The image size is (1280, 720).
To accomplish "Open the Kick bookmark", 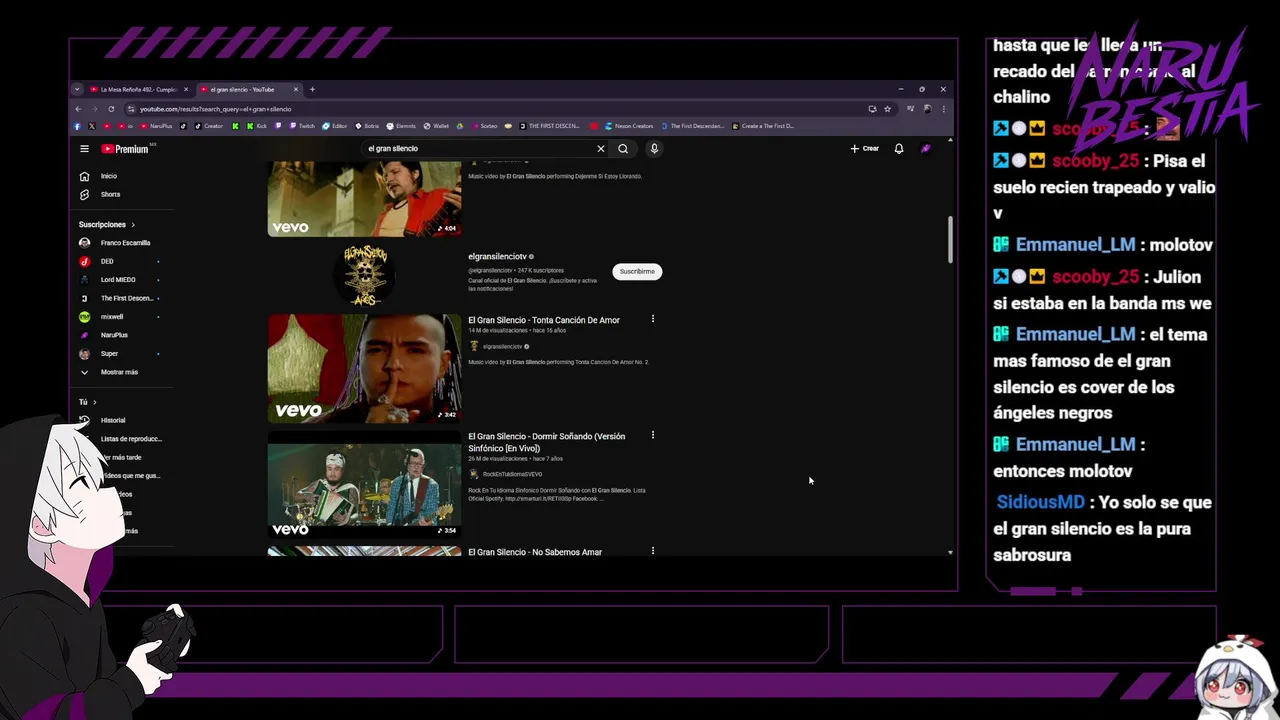I will [257, 126].
